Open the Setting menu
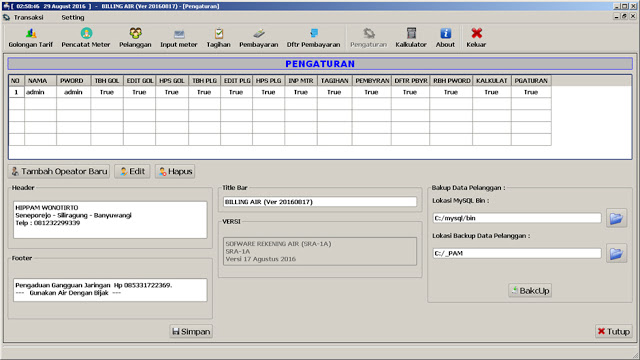Image resolution: width=640 pixels, height=360 pixels. 73,18
